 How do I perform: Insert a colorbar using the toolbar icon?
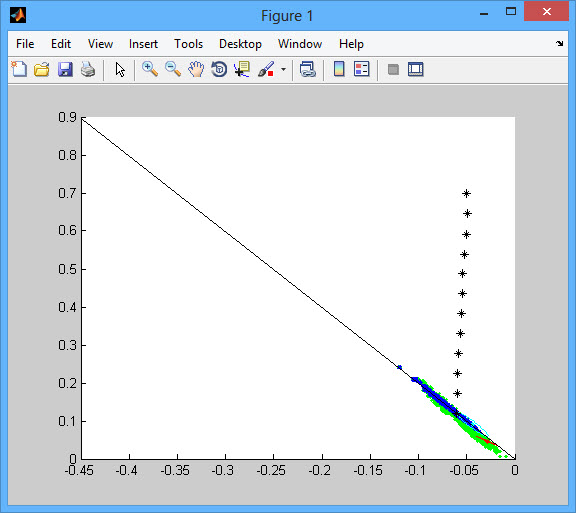pyautogui.click(x=339, y=69)
